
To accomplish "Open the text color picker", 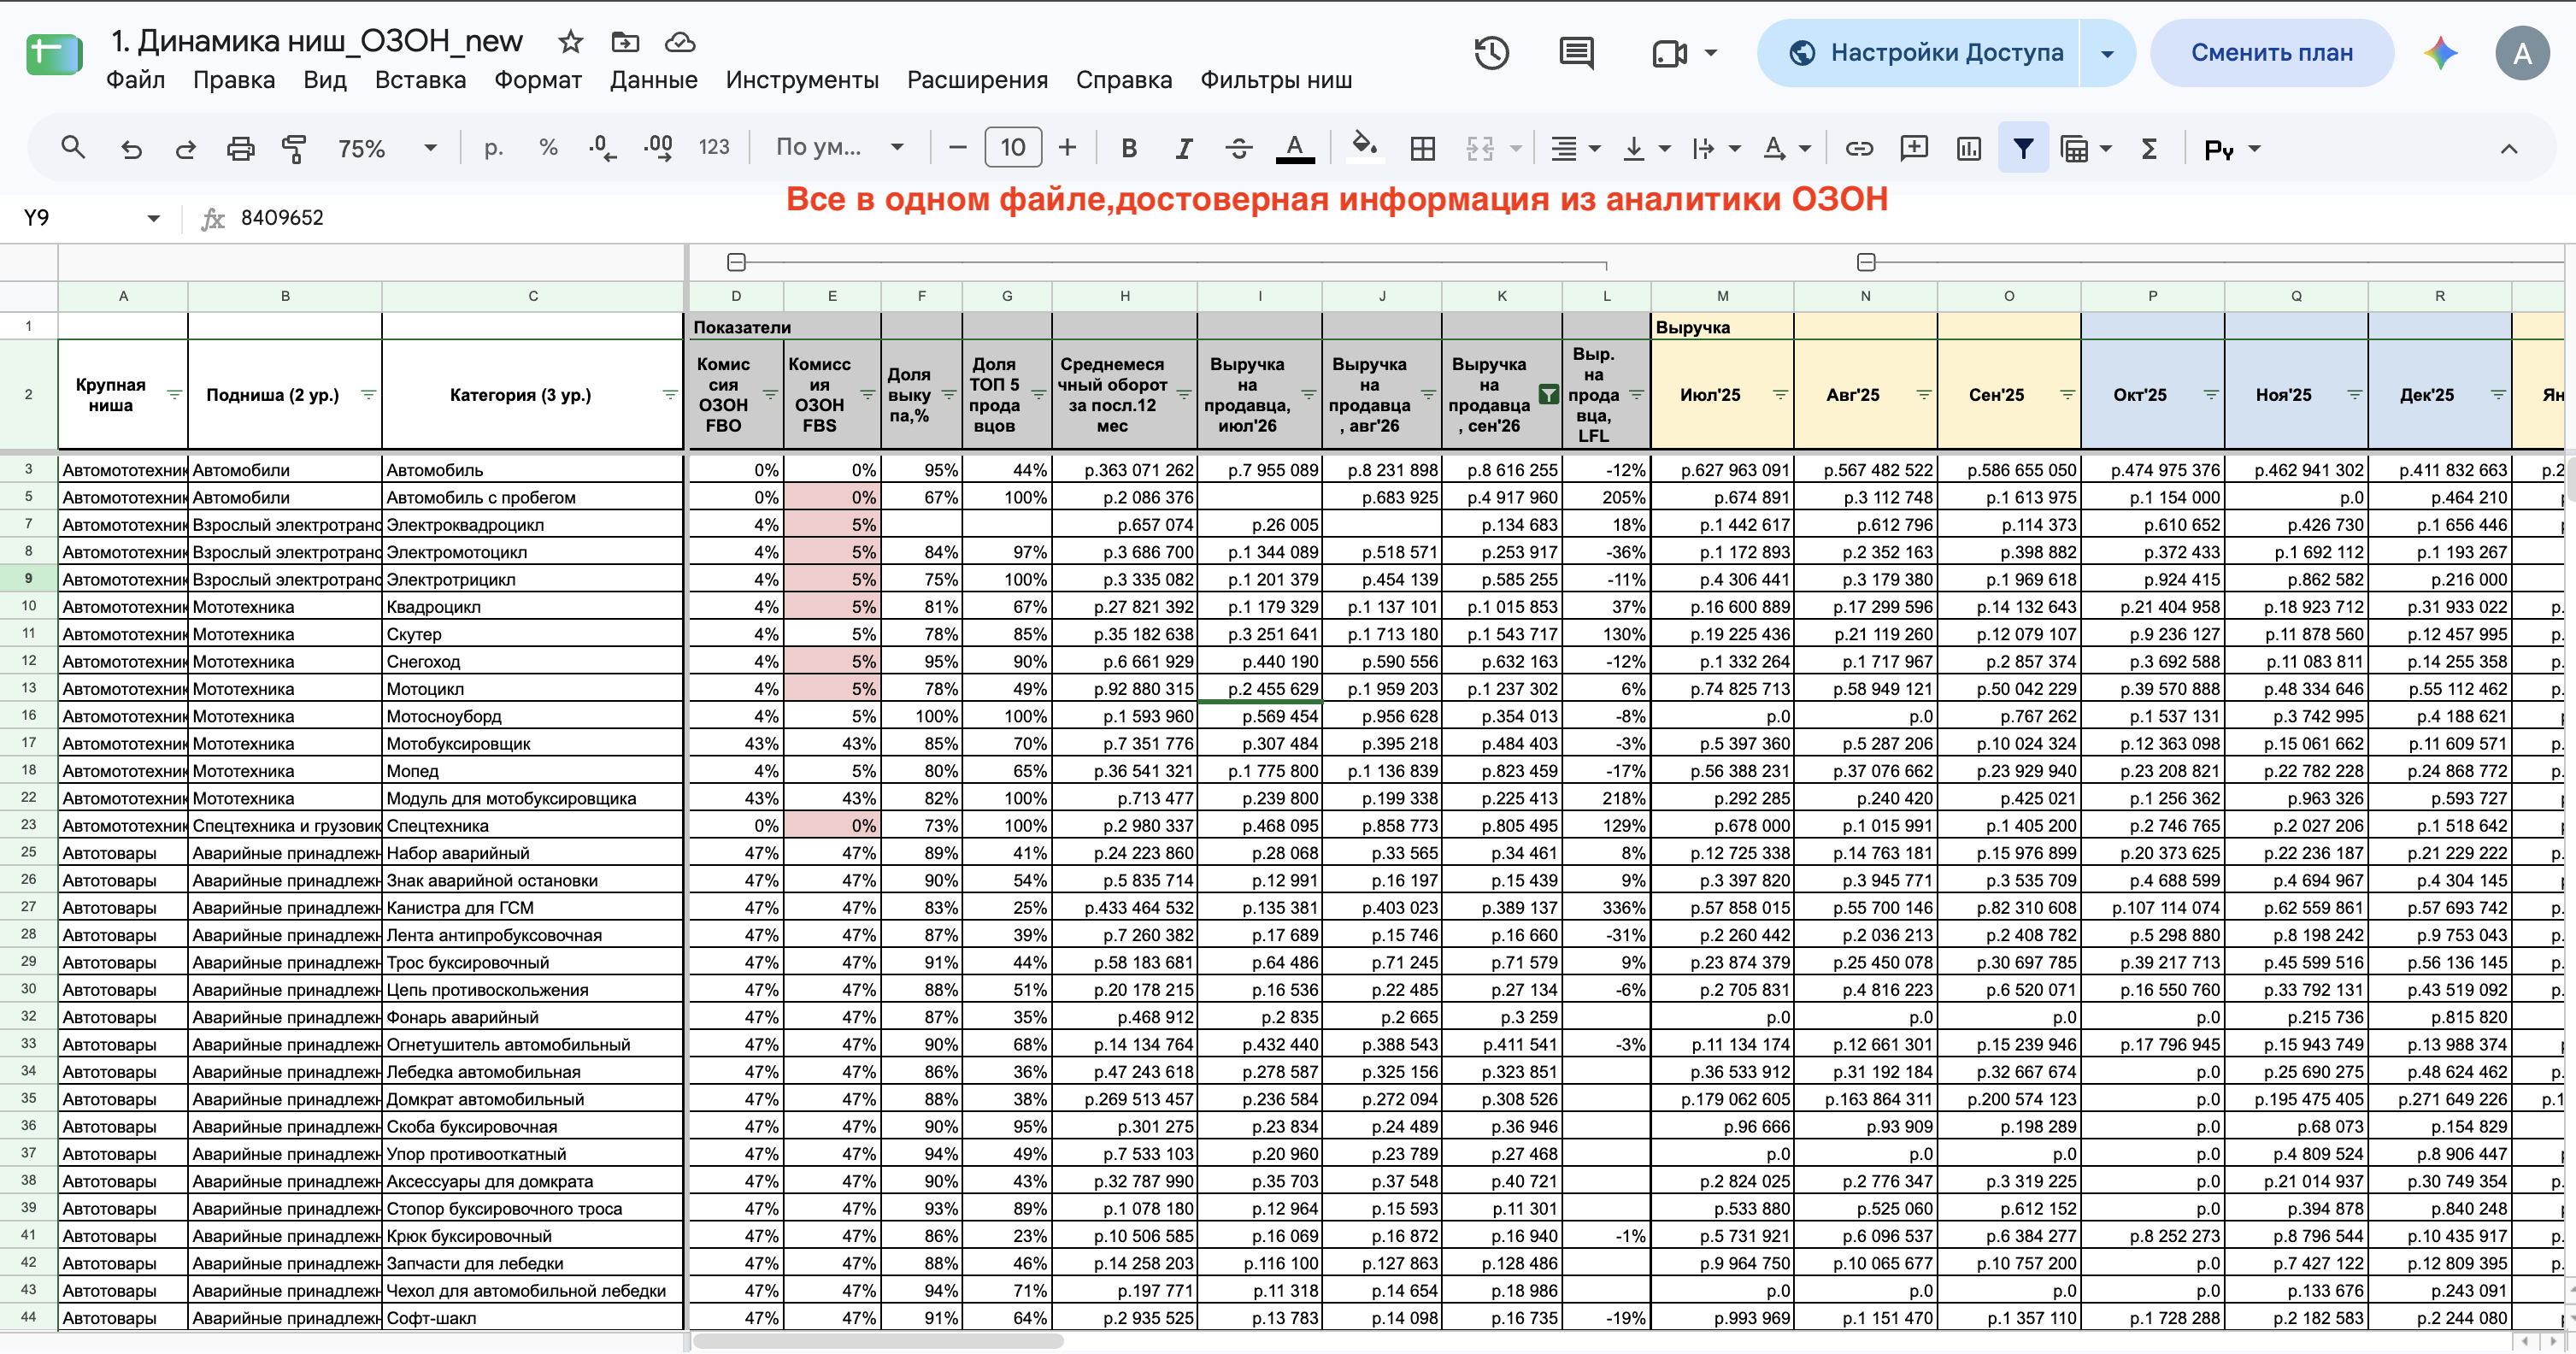I will (x=1295, y=148).
